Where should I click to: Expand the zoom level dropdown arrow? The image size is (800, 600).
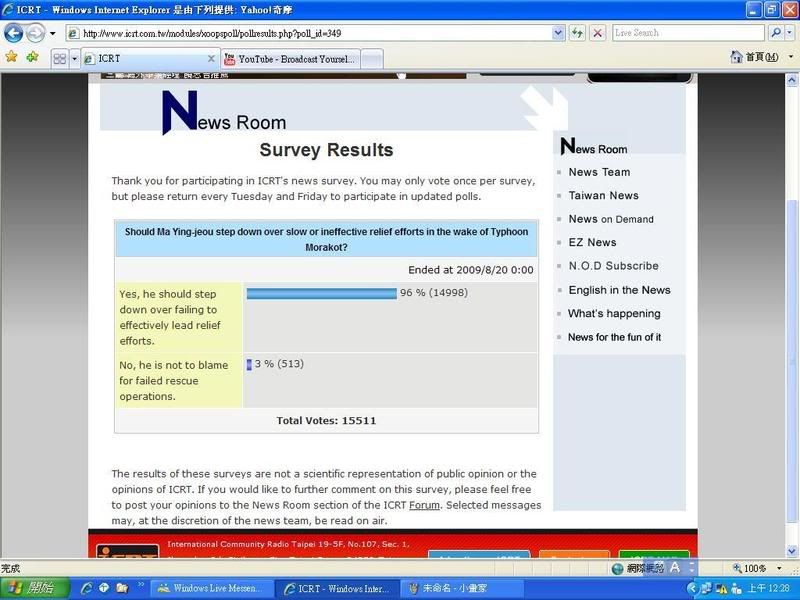(x=779, y=568)
